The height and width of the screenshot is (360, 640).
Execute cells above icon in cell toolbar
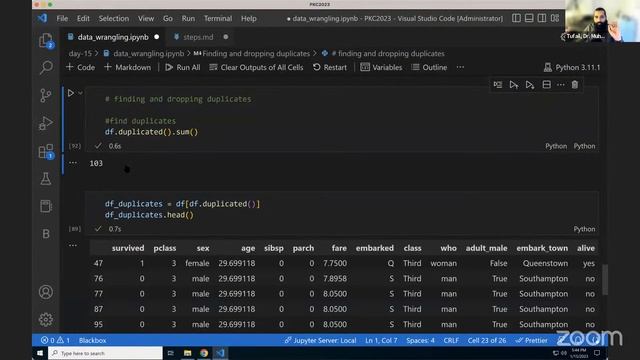[514, 85]
